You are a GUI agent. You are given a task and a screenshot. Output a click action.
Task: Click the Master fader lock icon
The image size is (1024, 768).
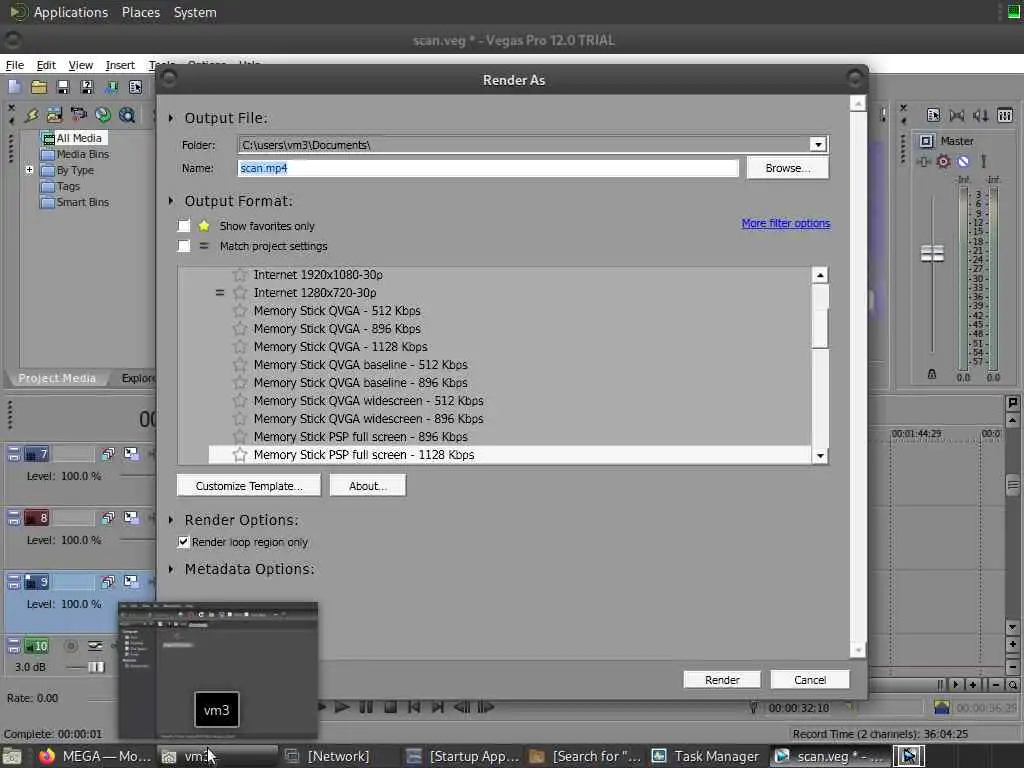click(932, 374)
